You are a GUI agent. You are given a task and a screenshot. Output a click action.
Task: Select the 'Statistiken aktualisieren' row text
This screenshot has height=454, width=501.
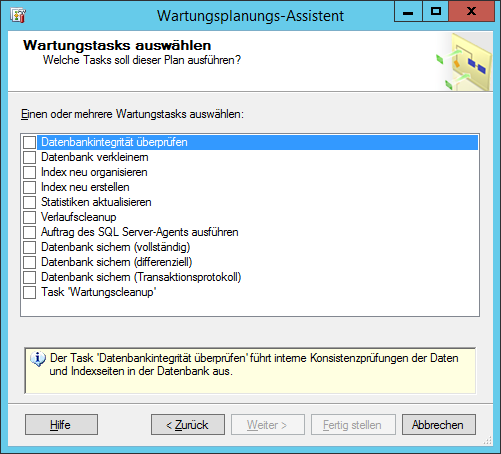pos(96,202)
